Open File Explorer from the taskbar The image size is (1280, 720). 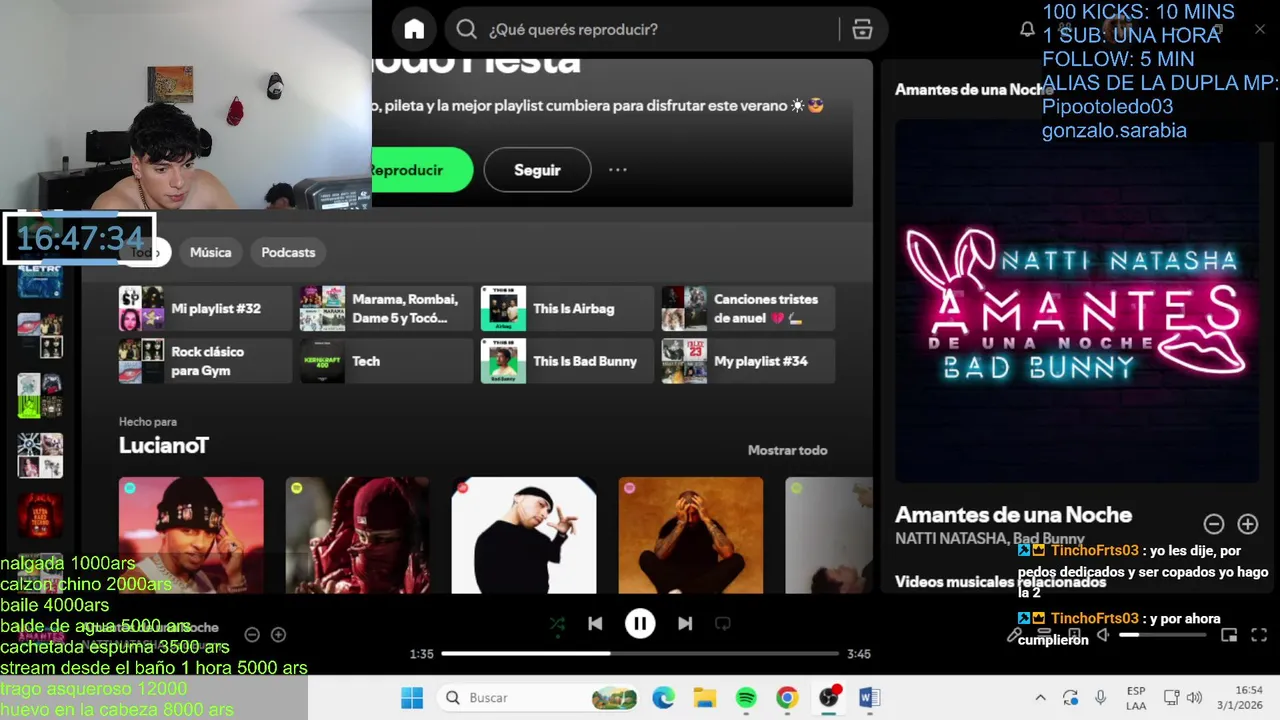[705, 697]
